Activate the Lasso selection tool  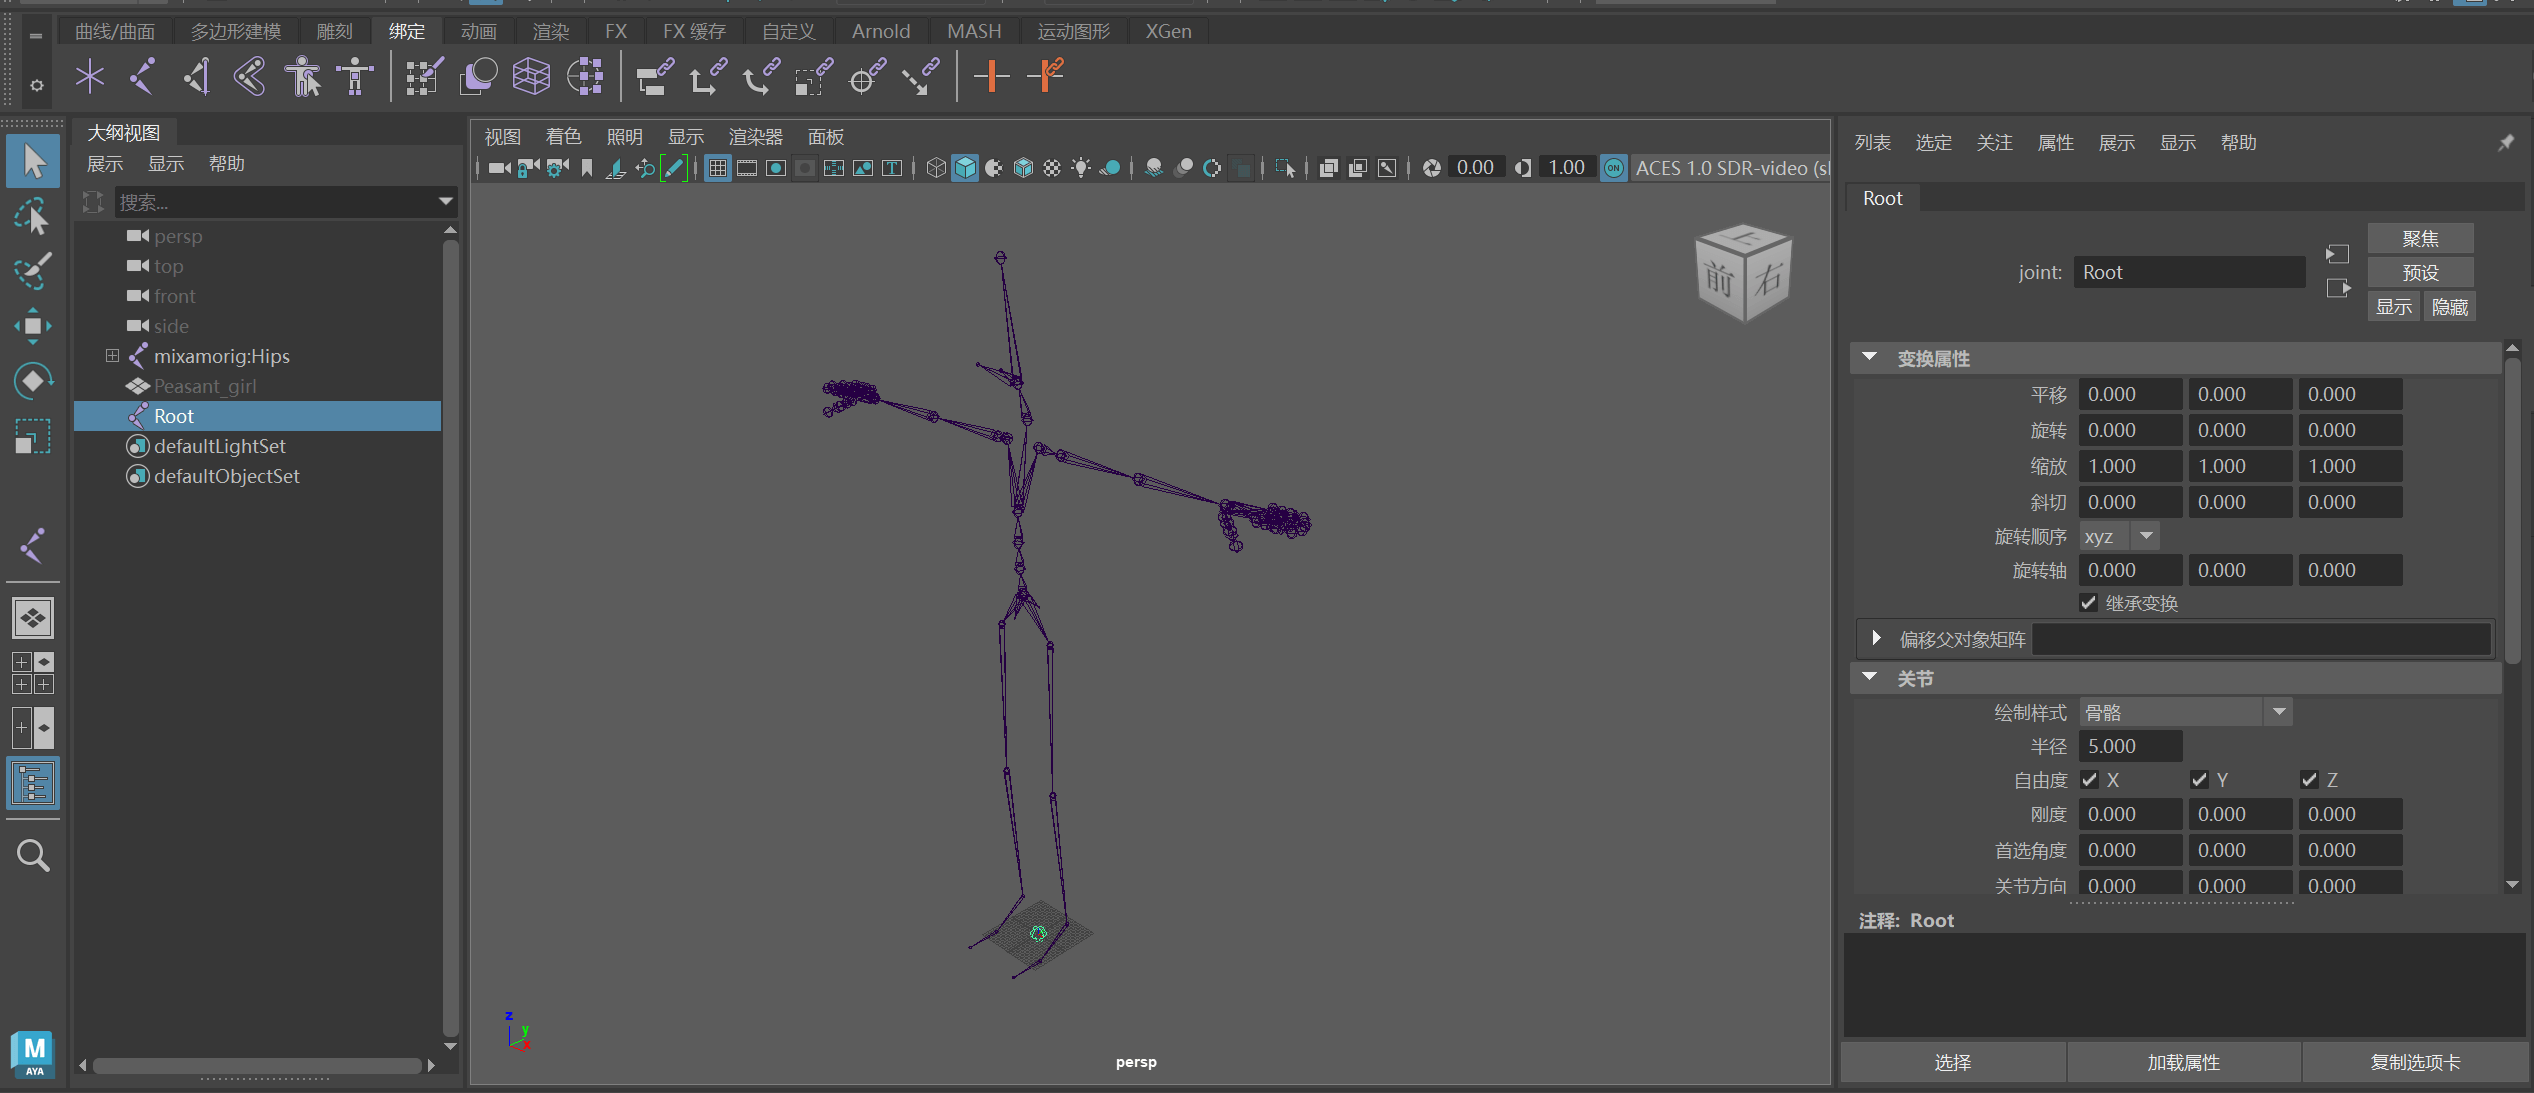coord(33,216)
